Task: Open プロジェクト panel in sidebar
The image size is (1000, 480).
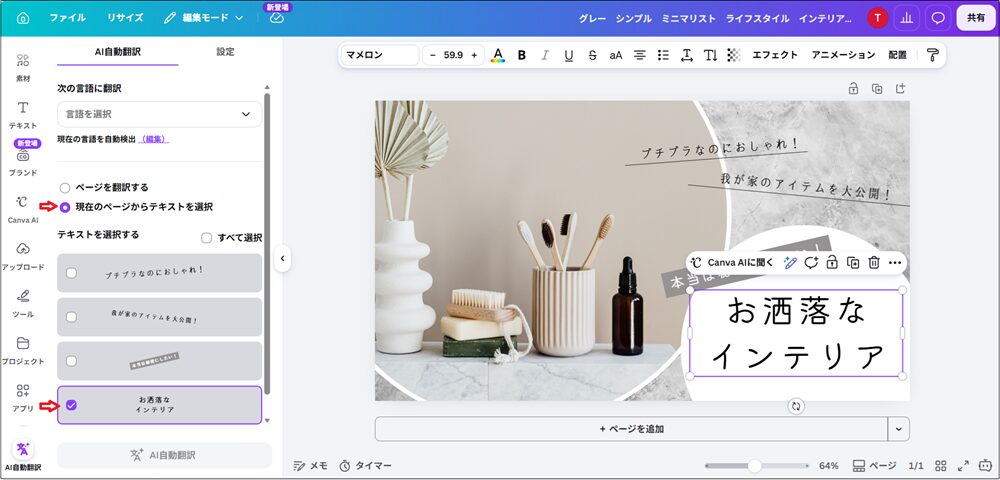Action: 23,351
